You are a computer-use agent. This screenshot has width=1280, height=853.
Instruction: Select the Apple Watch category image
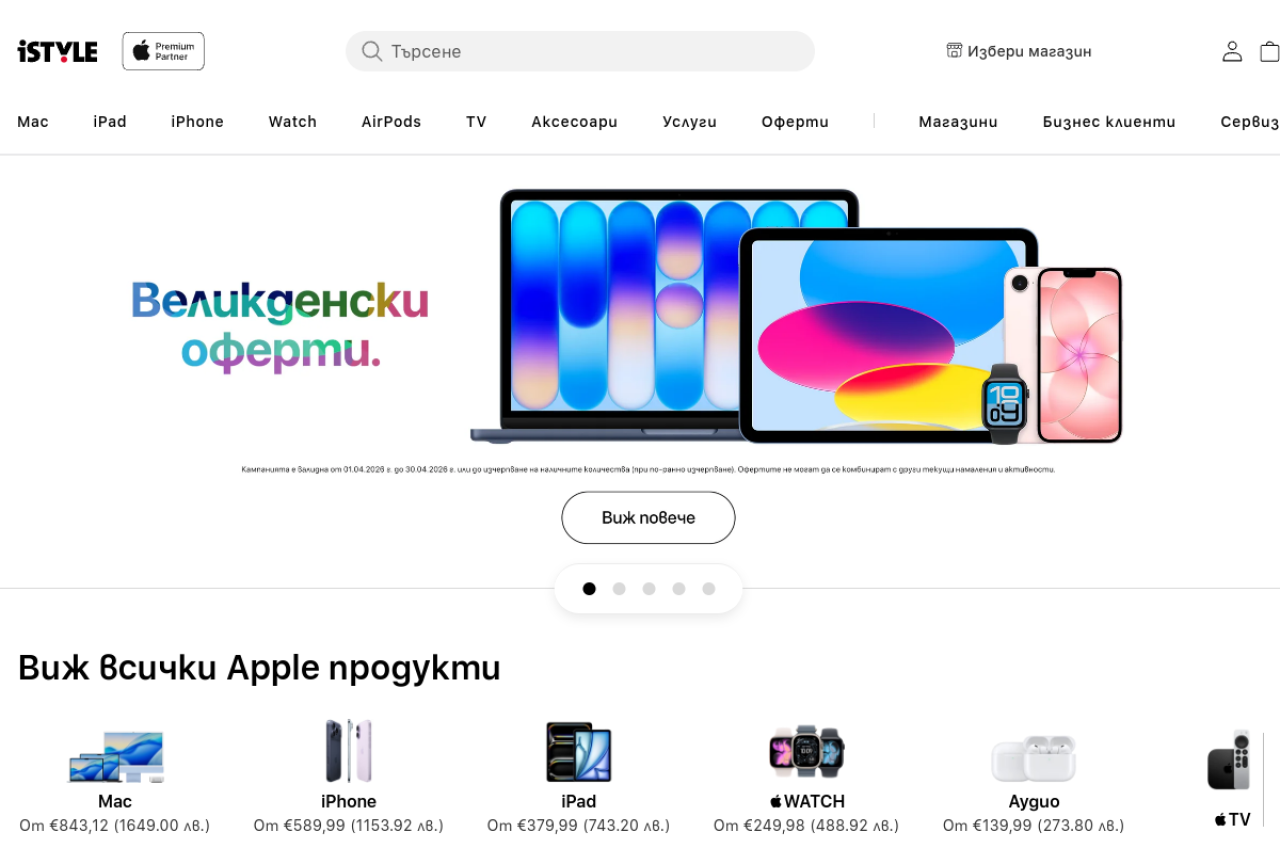point(807,751)
